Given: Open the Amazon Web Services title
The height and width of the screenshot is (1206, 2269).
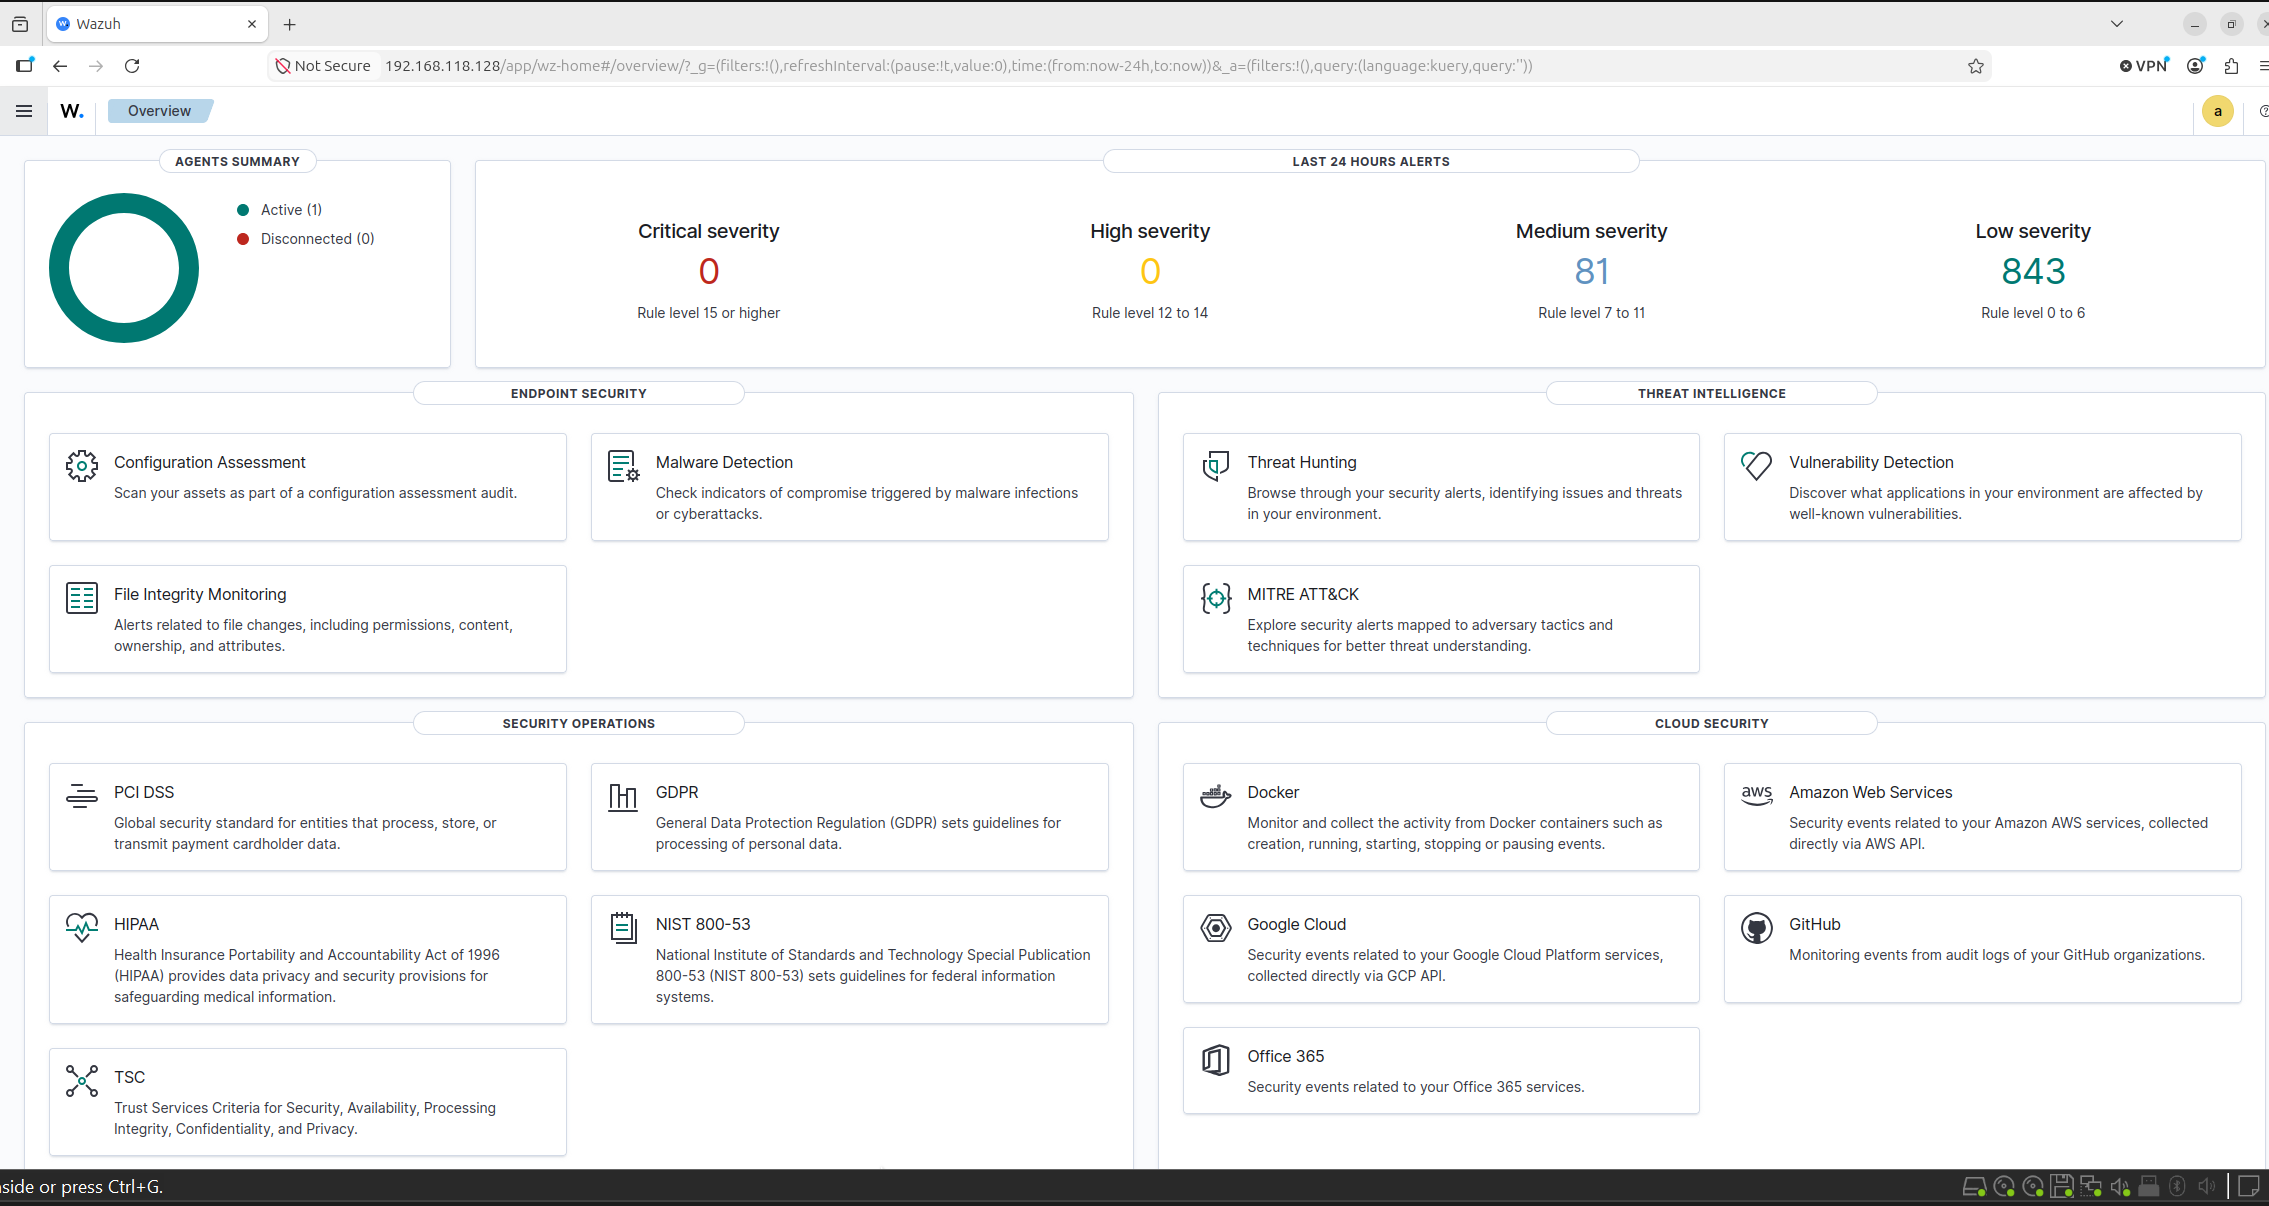Looking at the screenshot, I should (1870, 792).
